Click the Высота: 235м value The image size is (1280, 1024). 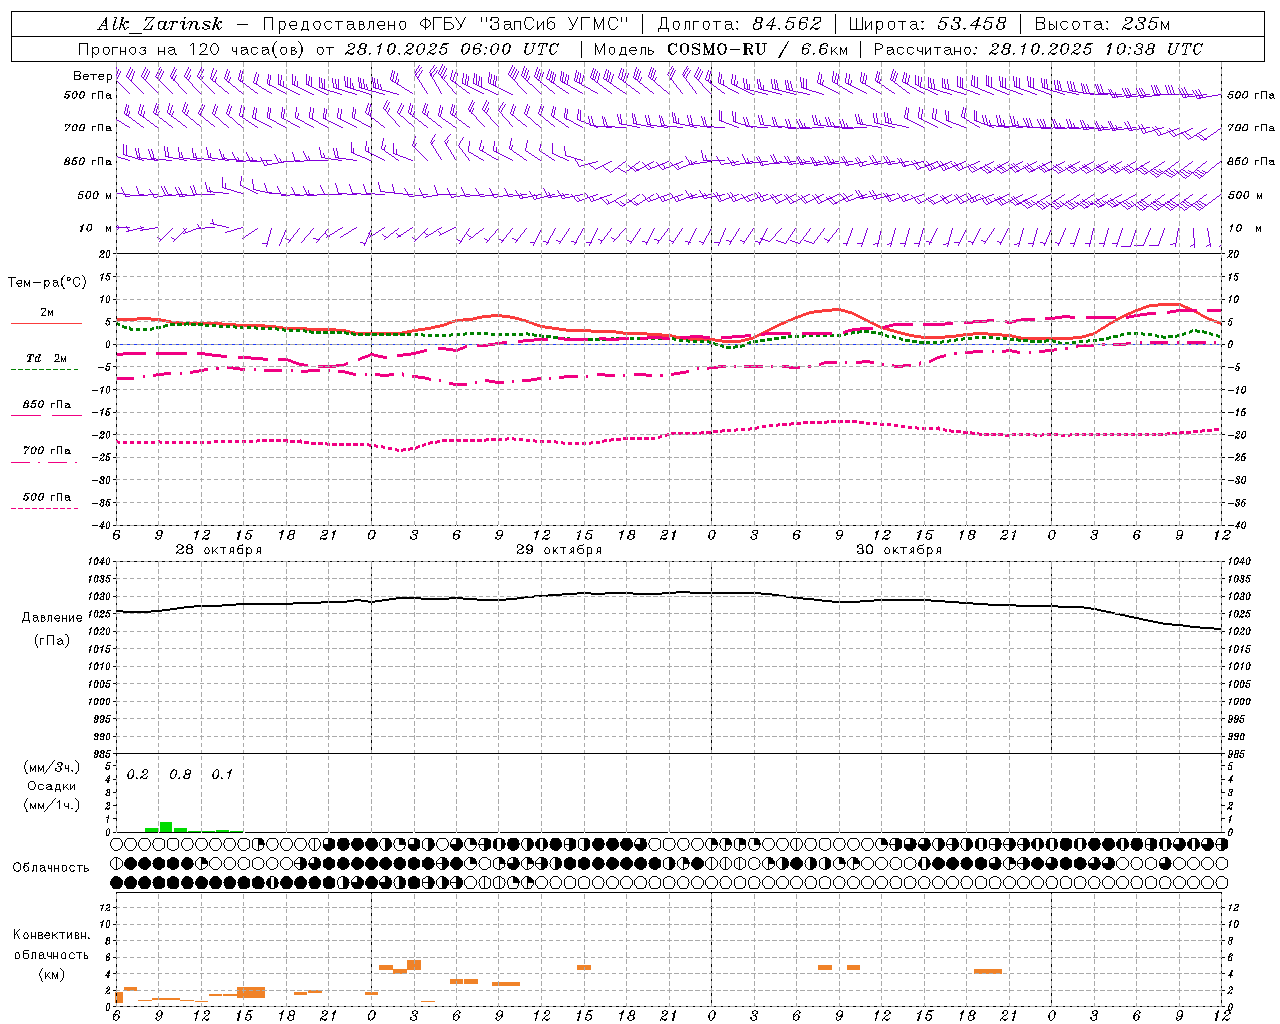pos(1101,24)
